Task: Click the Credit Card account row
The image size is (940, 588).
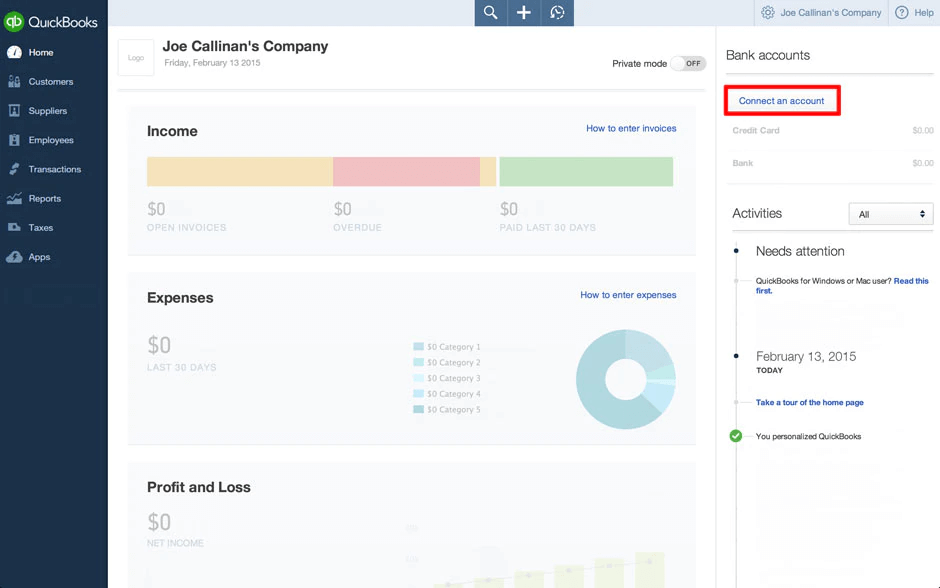Action: [833, 130]
